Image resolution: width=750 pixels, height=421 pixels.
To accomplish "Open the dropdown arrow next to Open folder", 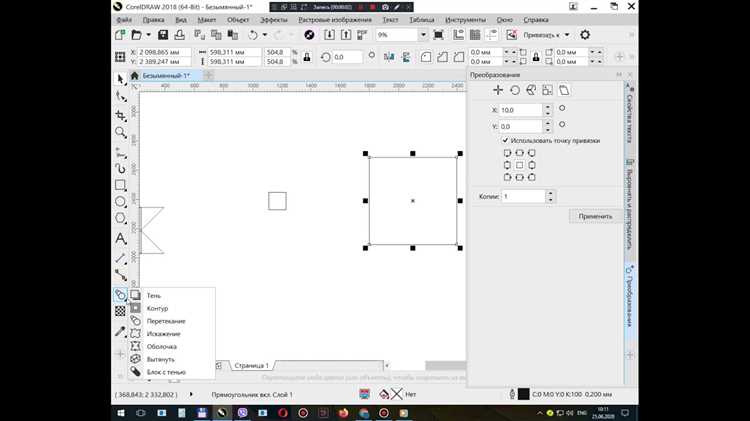I will pyautogui.click(x=148, y=35).
